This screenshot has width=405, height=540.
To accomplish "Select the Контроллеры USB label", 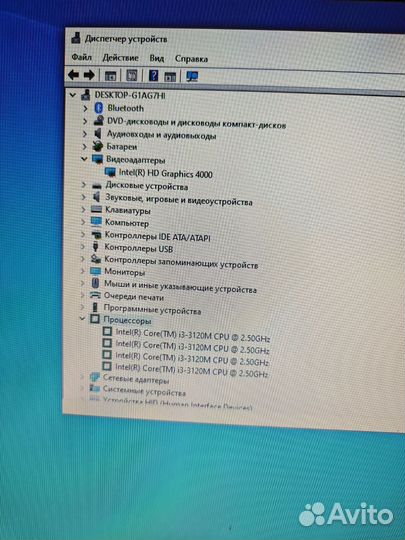I will click(138, 248).
